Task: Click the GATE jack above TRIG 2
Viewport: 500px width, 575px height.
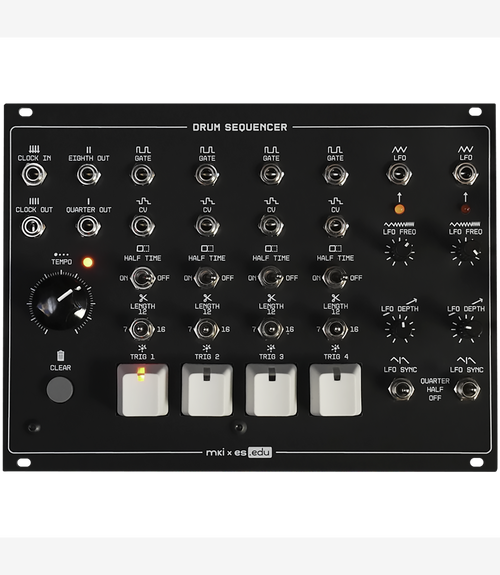Action: click(207, 175)
